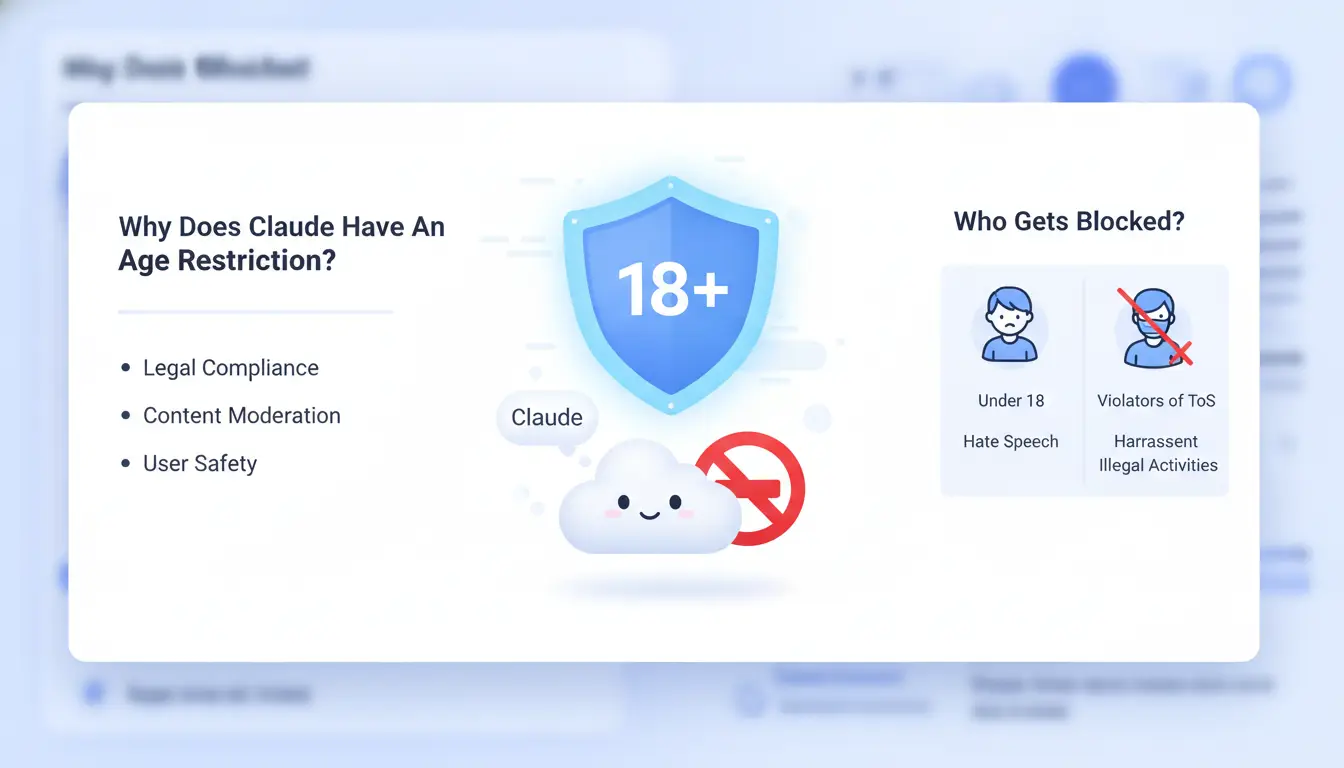1344x768 pixels.
Task: Select the crossed-out masked person icon
Action: pyautogui.click(x=1156, y=327)
